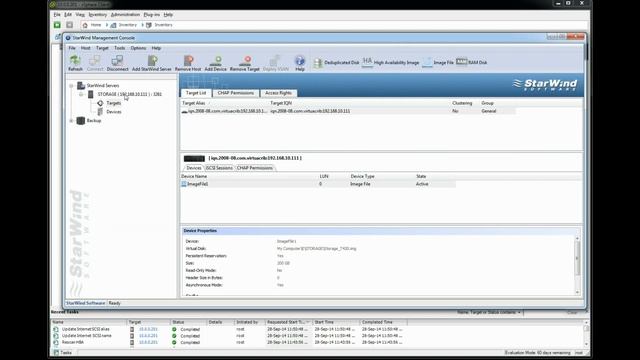Image resolution: width=640 pixels, height=360 pixels.
Task: Click the STORAGE server icon in tree
Action: pos(91,94)
